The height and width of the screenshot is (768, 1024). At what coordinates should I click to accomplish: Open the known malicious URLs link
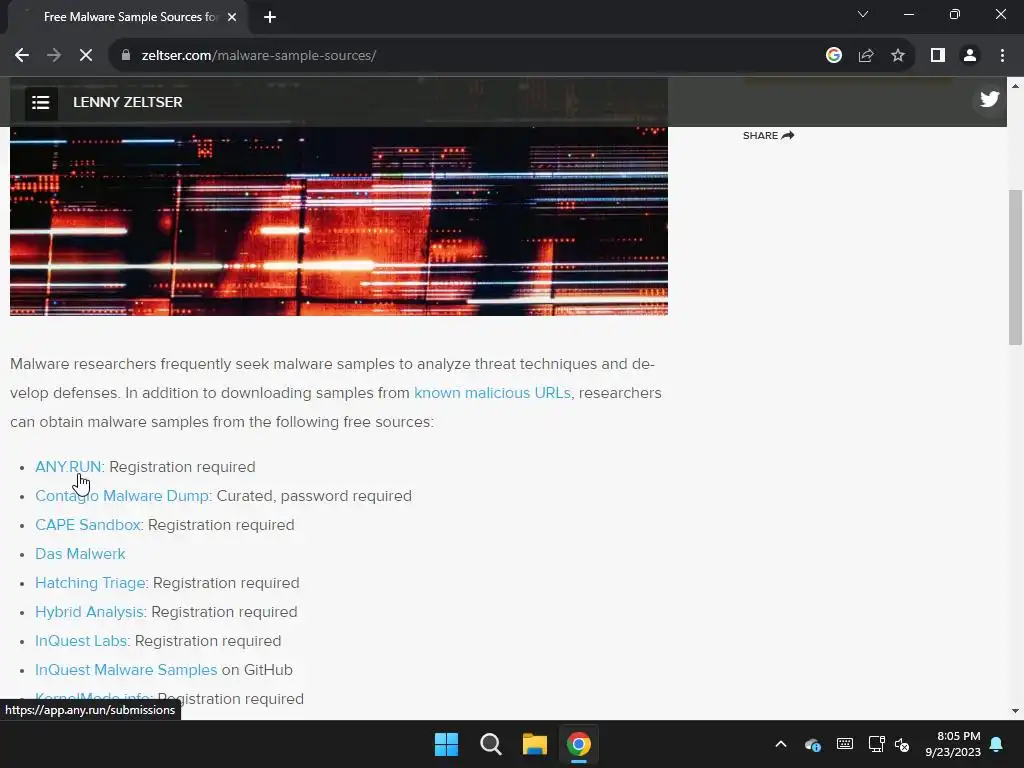pos(492,392)
